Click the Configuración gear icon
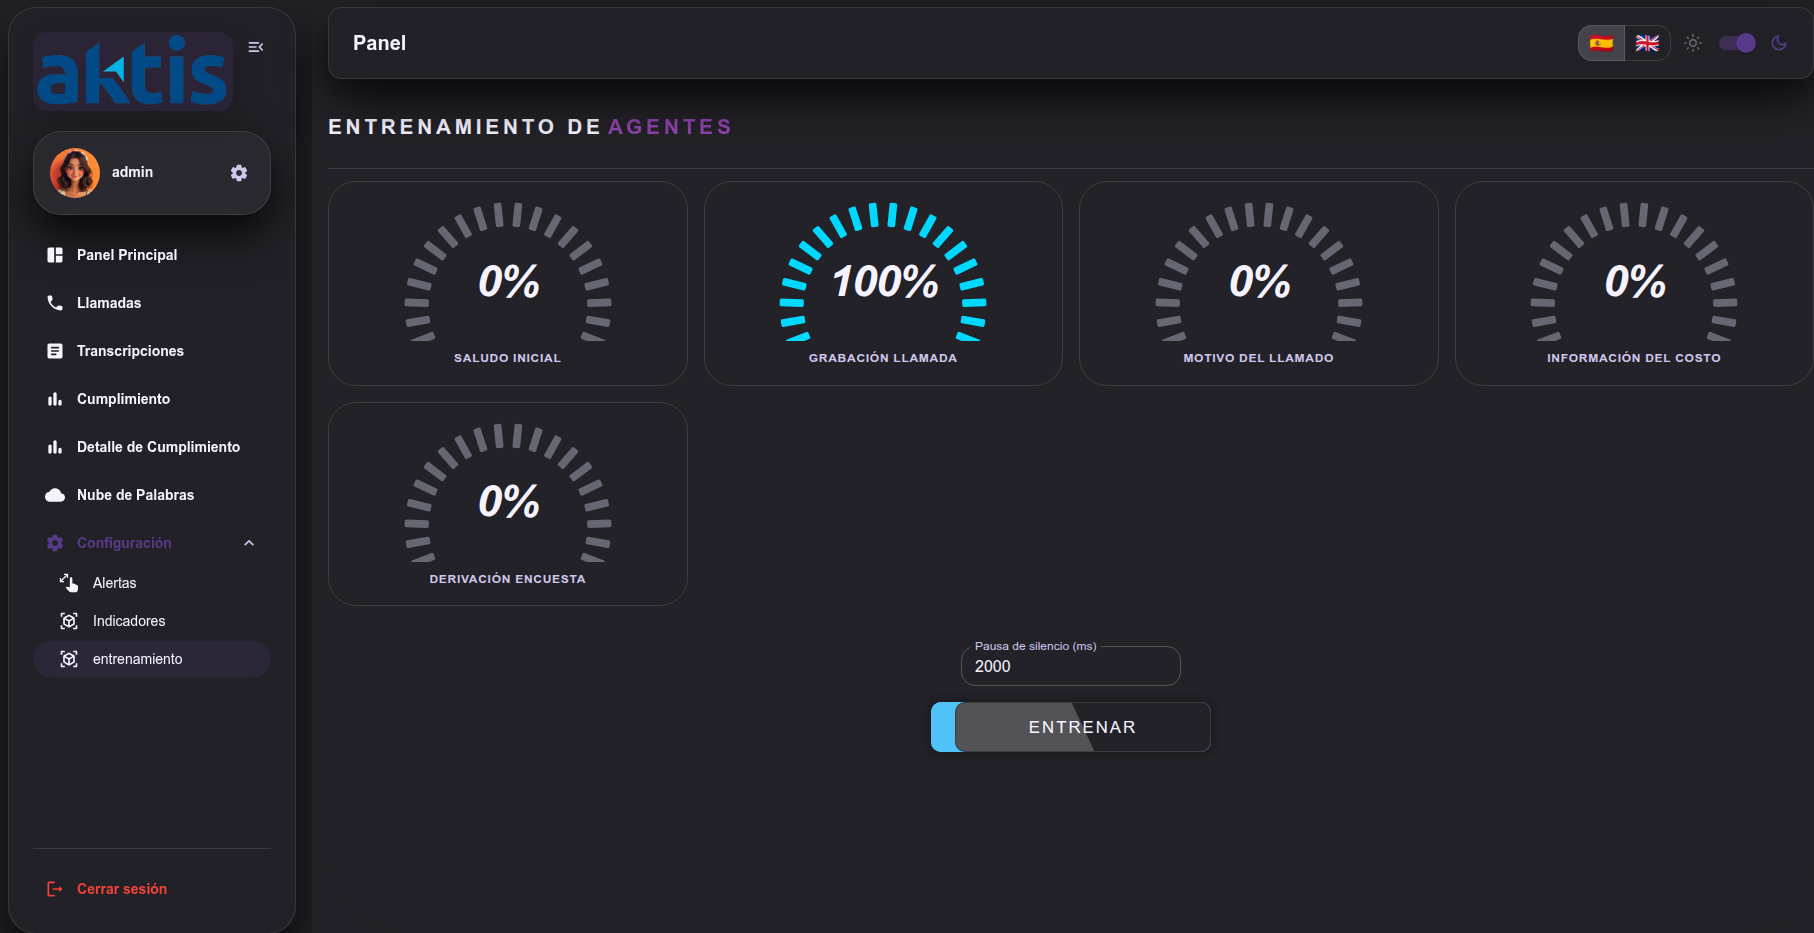This screenshot has height=933, width=1814. coord(55,543)
